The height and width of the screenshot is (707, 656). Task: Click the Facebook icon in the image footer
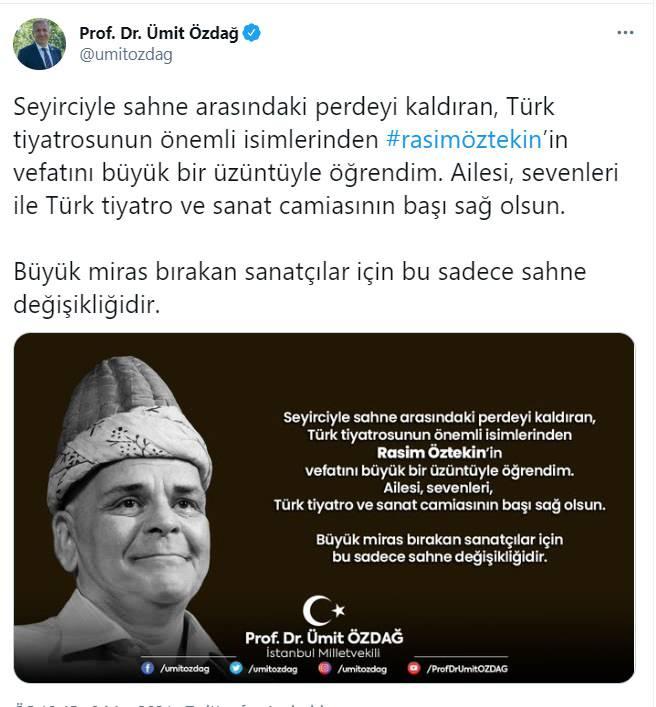click(x=147, y=668)
